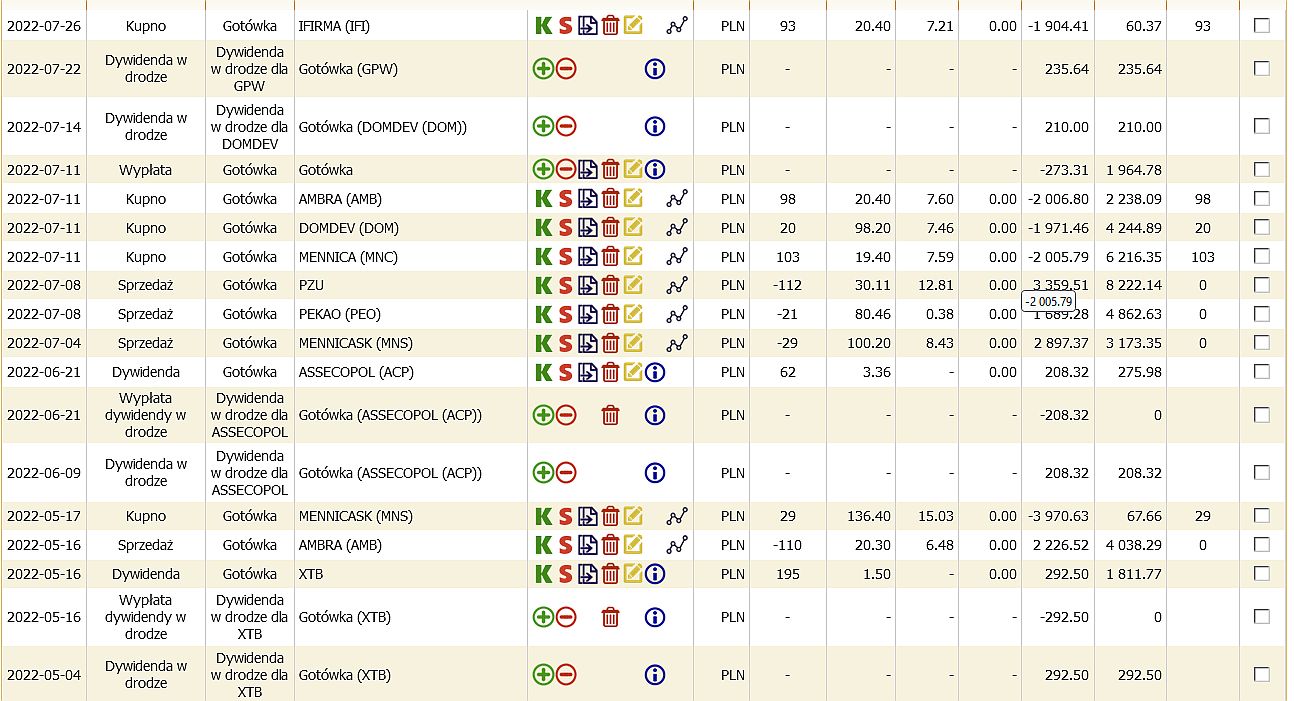Click the MENNICA (MNC) instrument name
Screen dimensions: 1294x701
[348, 257]
